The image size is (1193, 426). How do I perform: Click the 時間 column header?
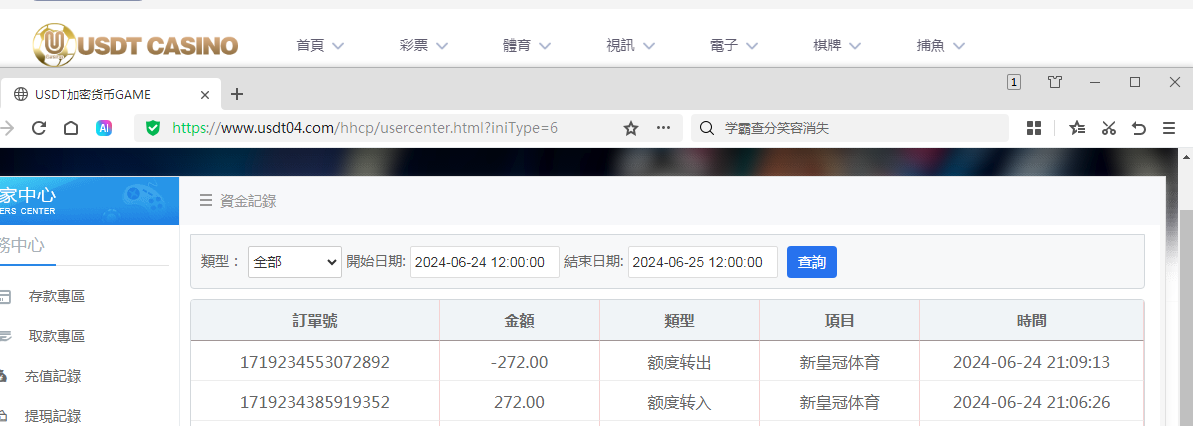[x=1032, y=321]
